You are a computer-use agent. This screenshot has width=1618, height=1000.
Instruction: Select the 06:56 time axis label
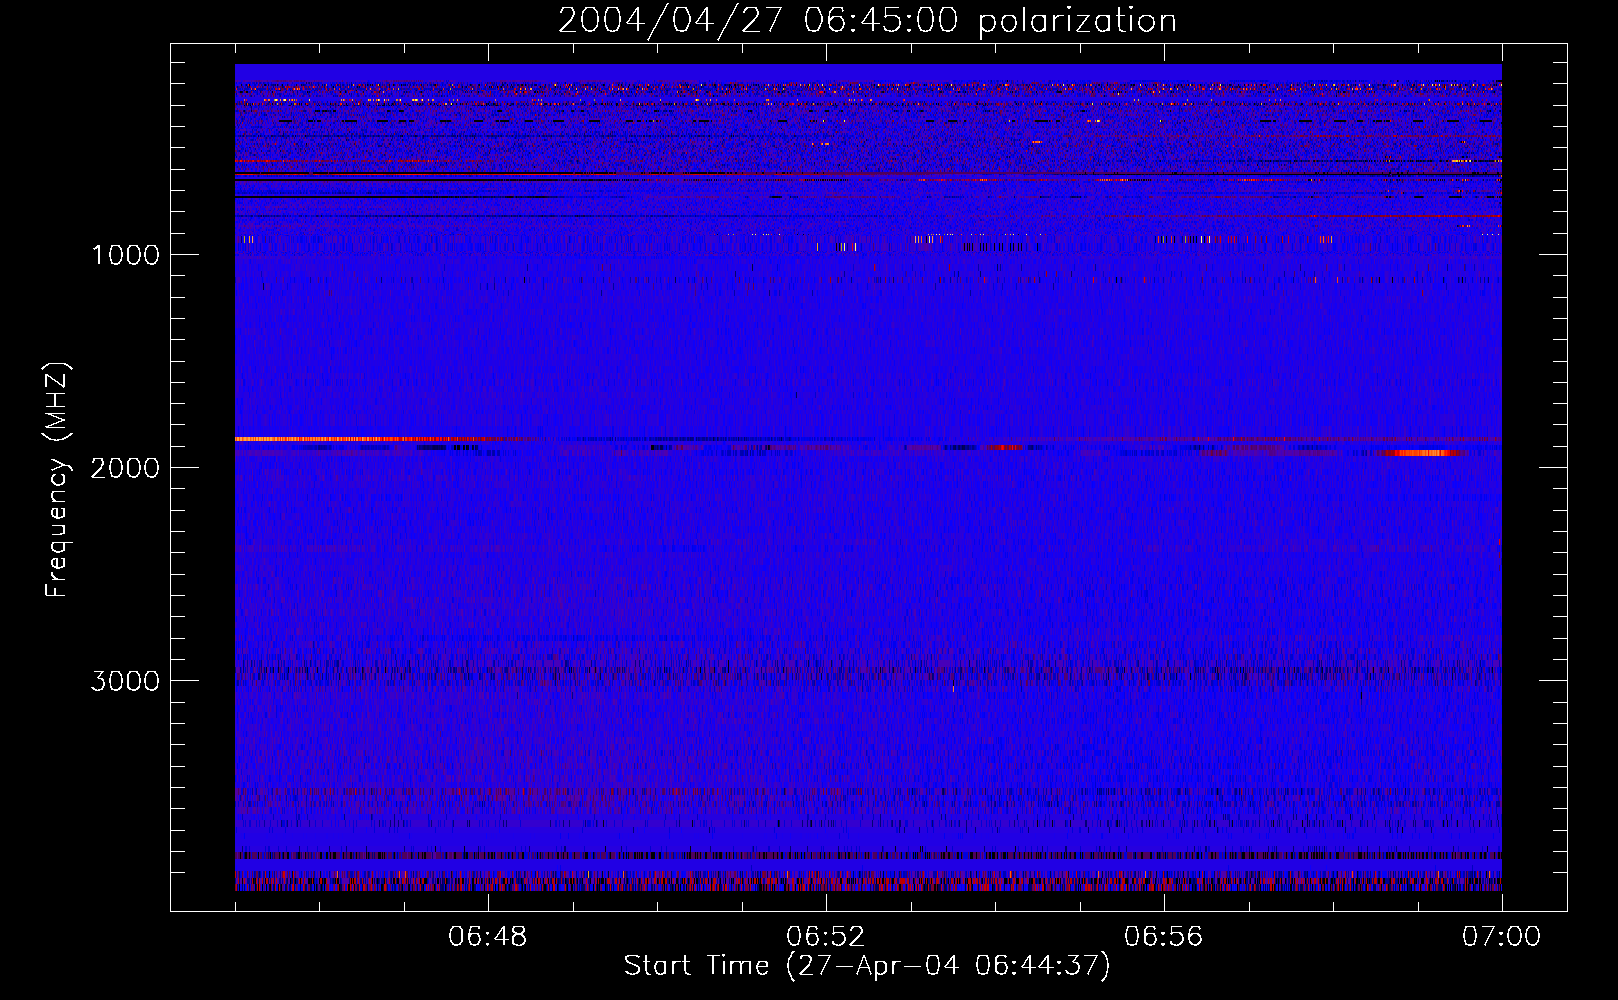(1163, 937)
